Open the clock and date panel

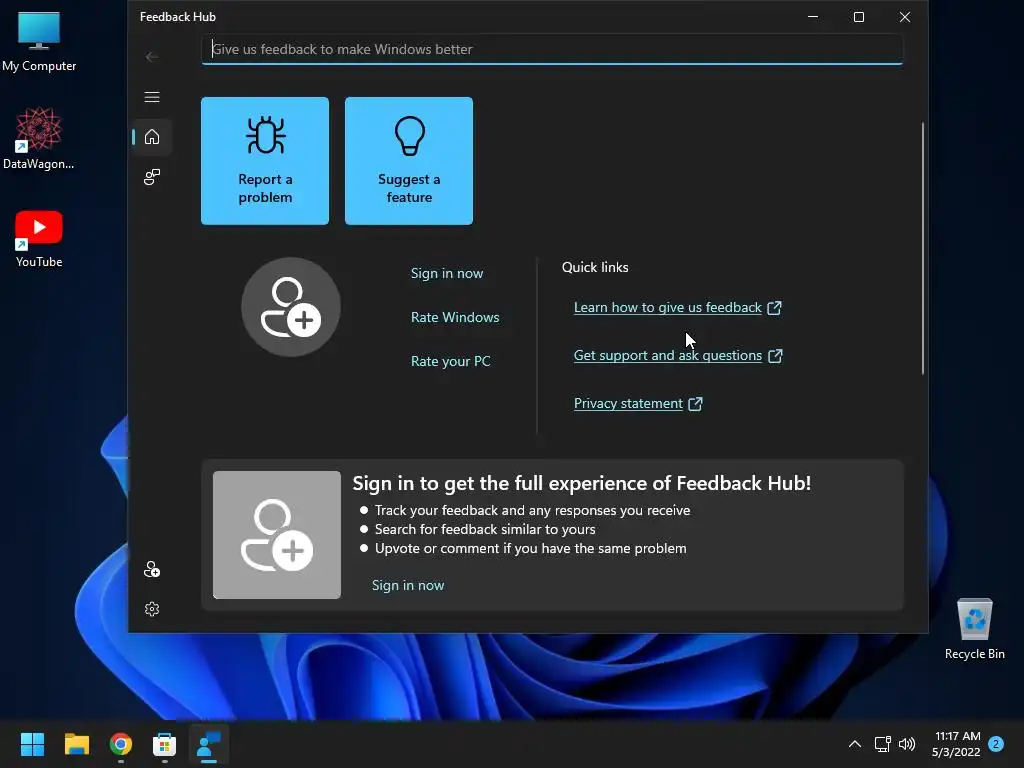957,744
